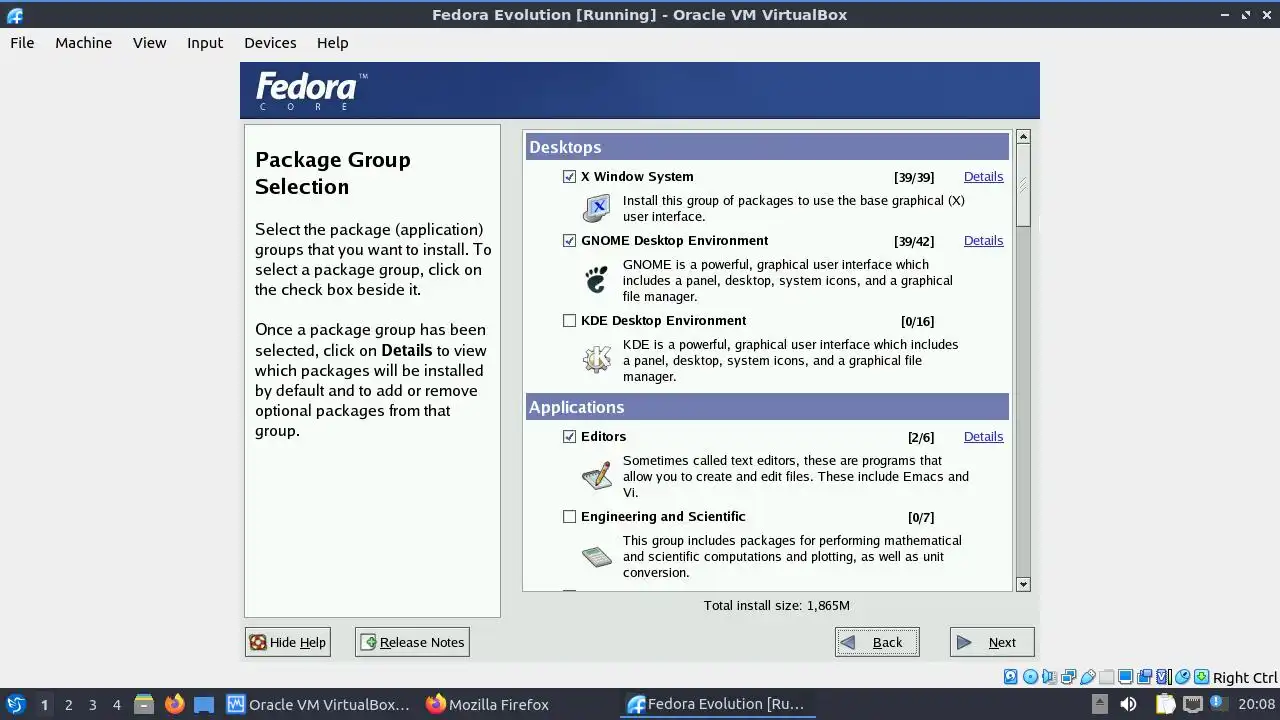Image resolution: width=1280 pixels, height=720 pixels.
Task: Click the optical disc status icon
Action: tap(1031, 677)
